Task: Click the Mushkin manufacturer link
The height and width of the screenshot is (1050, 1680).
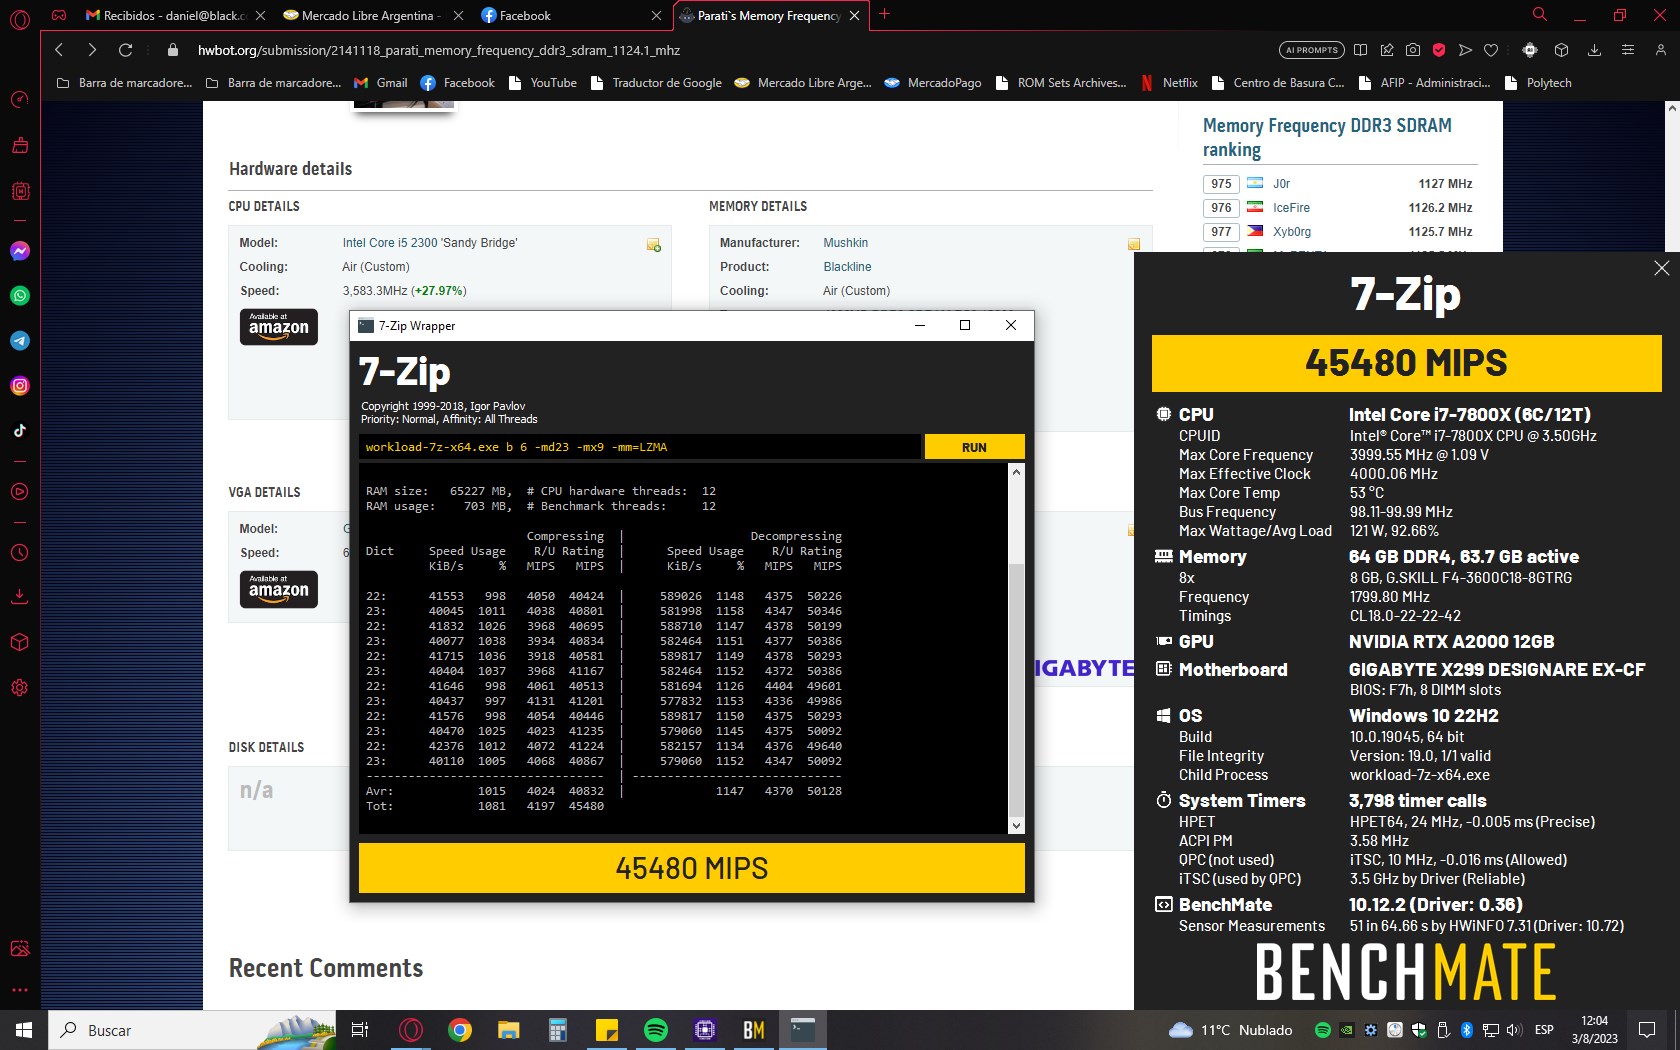Action: (x=845, y=243)
